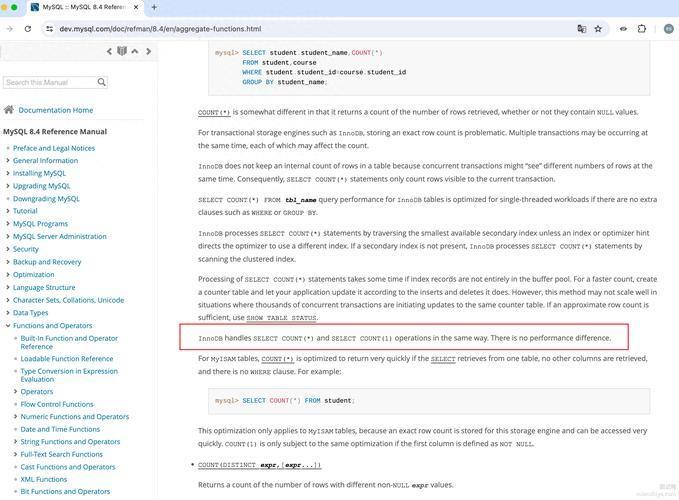The width and height of the screenshot is (679, 500).
Task: Expand Security section
Action: (x=7, y=249)
